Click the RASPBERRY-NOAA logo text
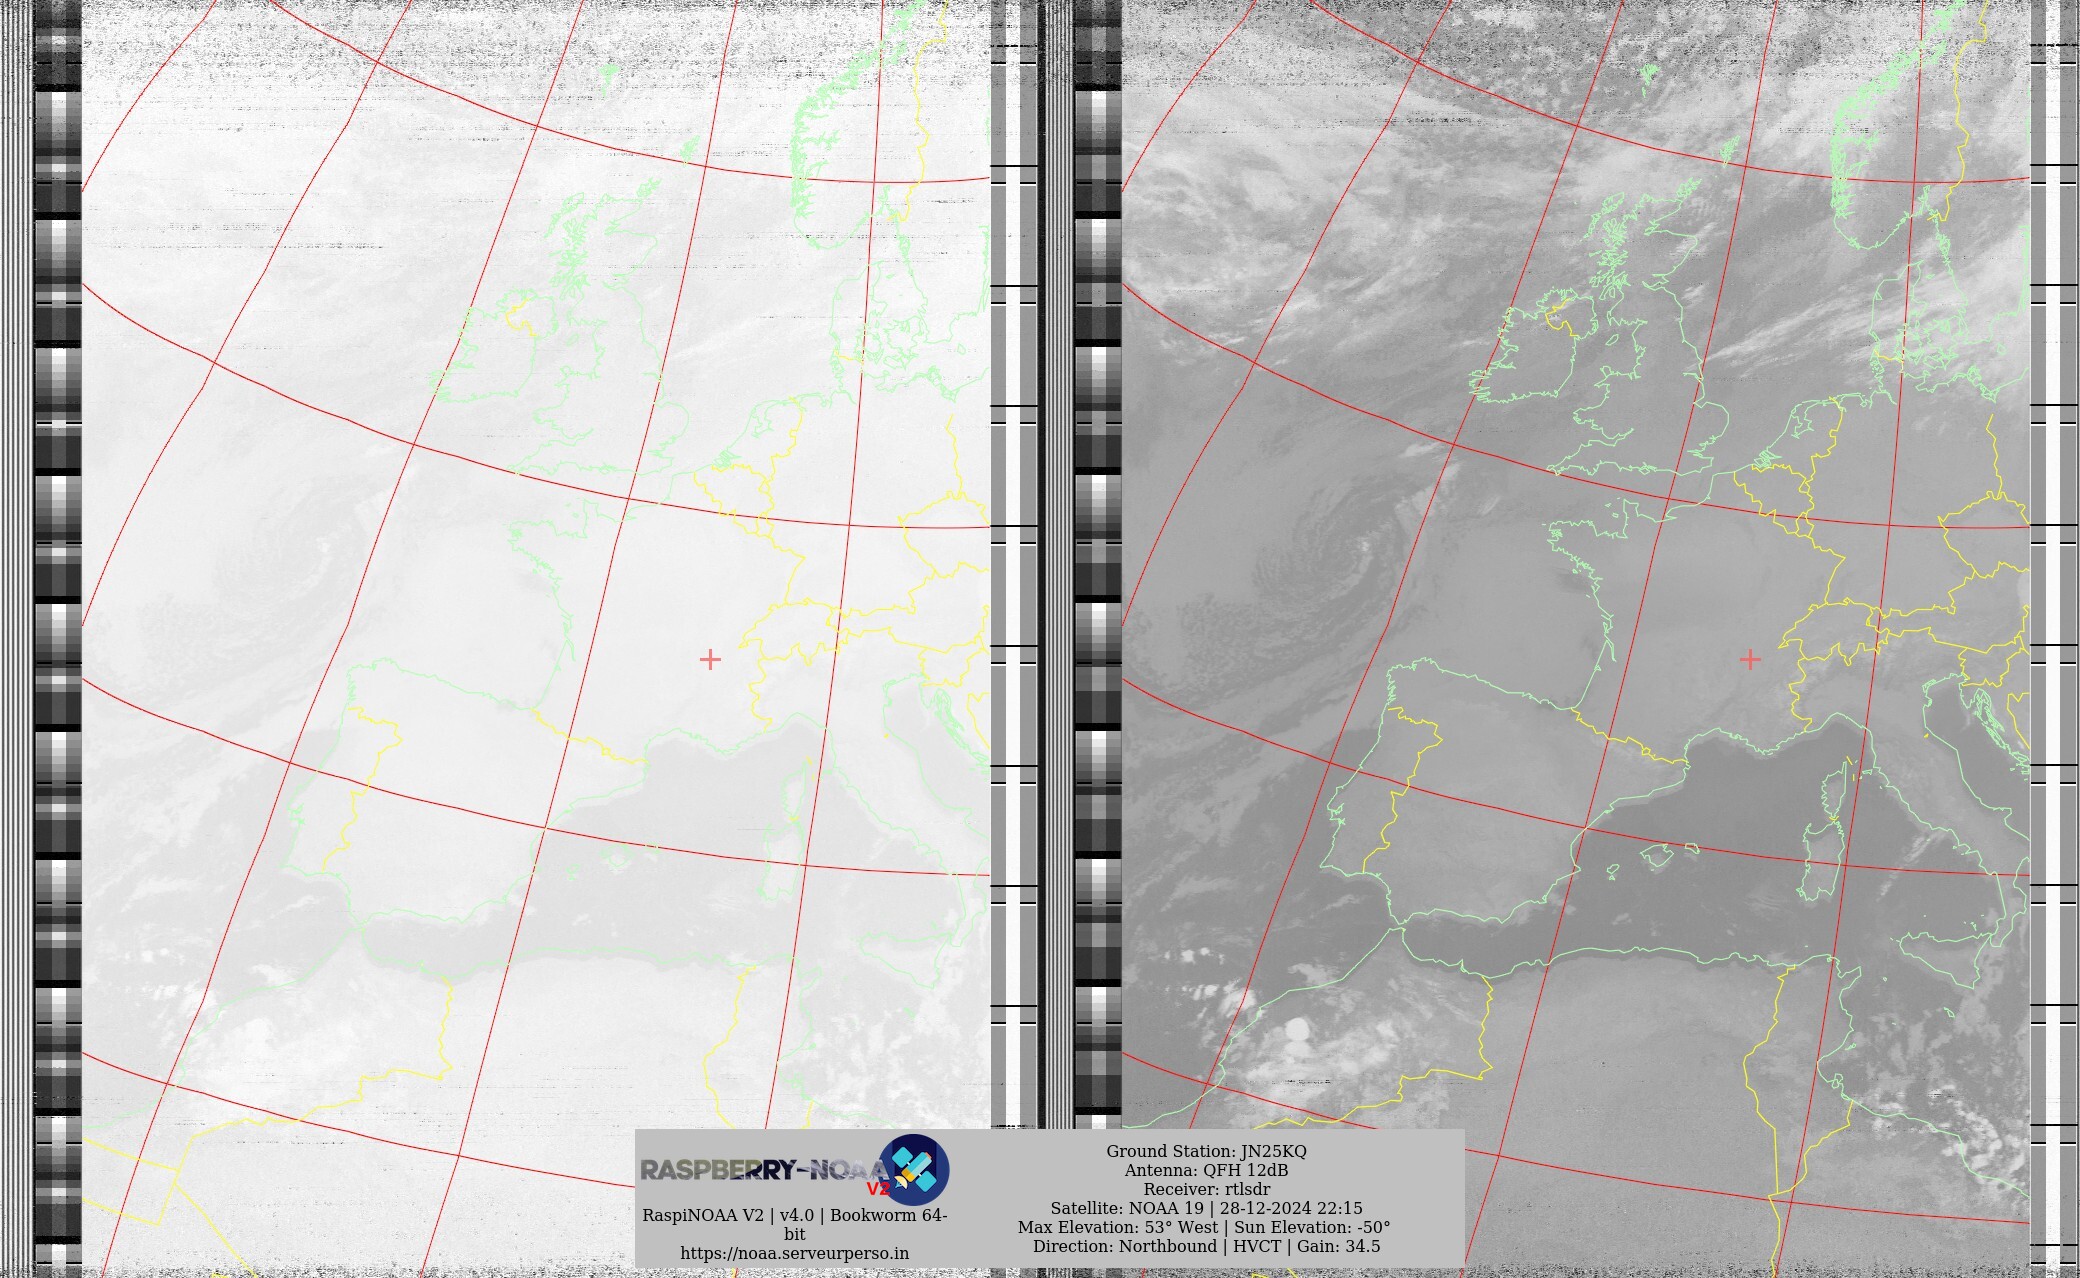 [760, 1169]
